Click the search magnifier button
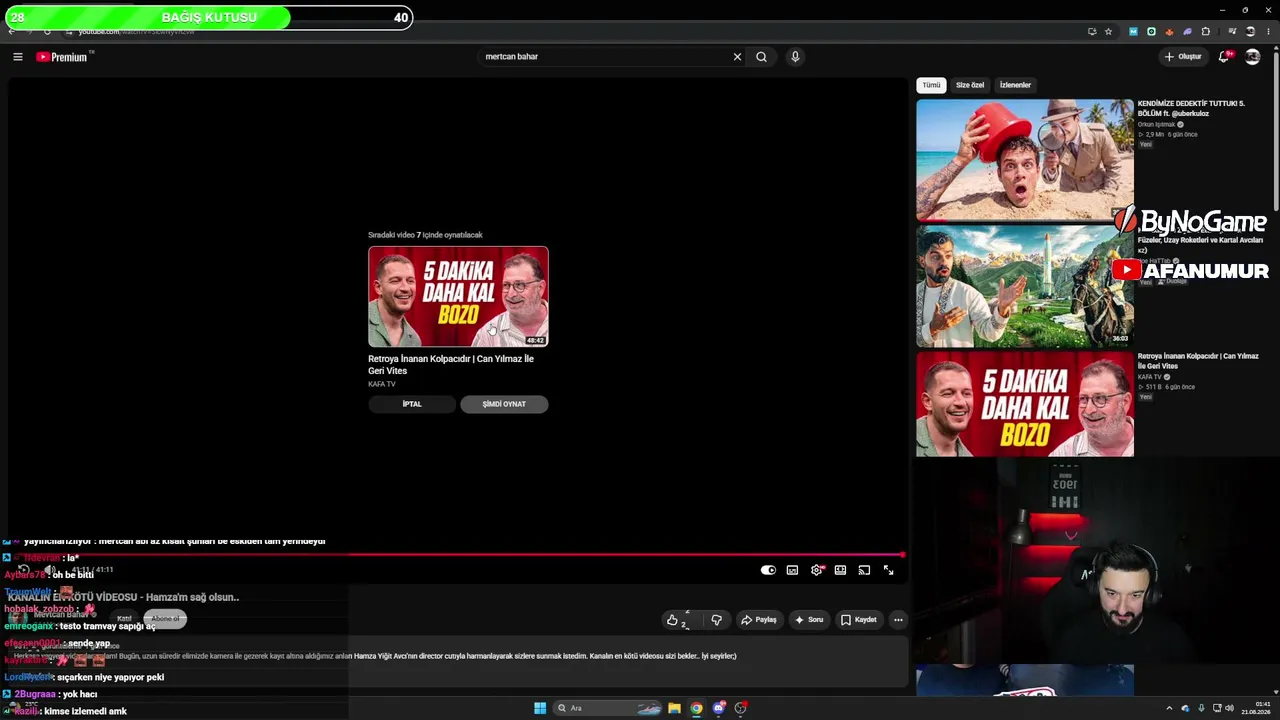Screen dimensions: 1280x720 coord(761,57)
